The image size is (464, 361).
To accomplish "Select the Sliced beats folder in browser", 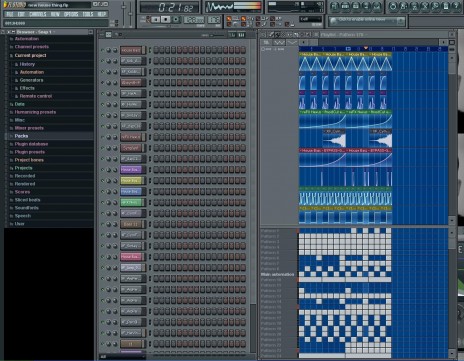I will (27, 200).
